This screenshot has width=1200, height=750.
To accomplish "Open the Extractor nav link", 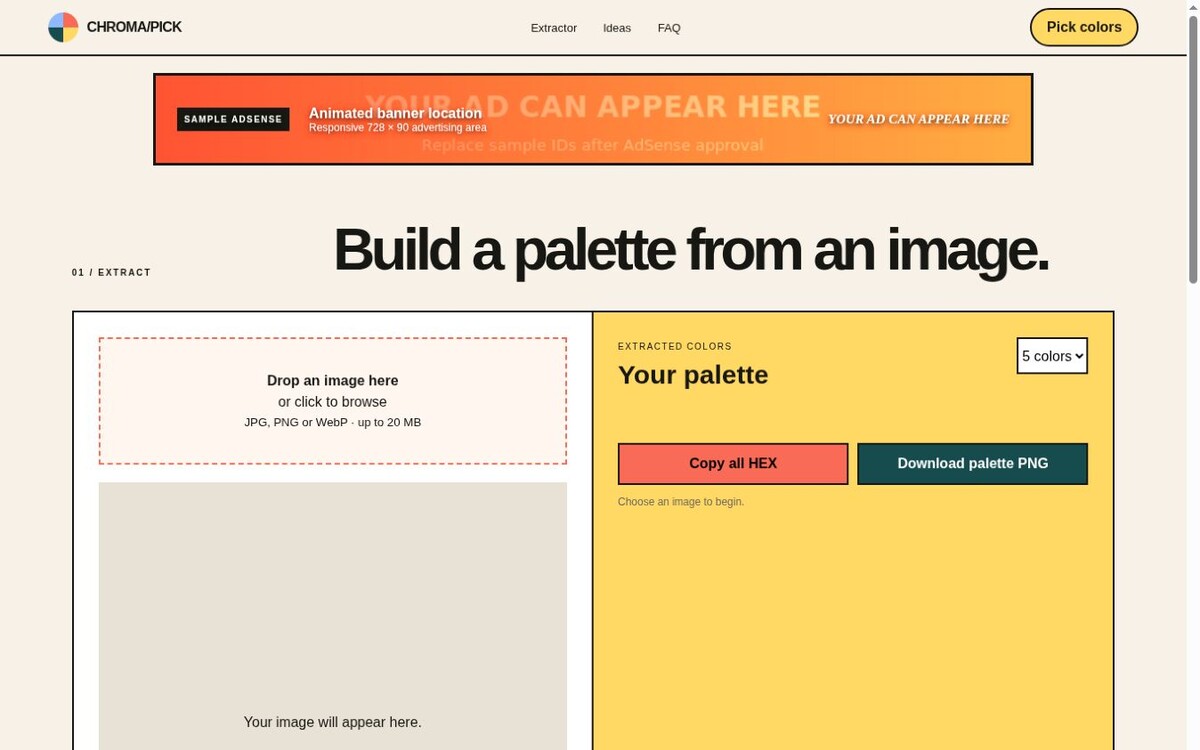I will point(553,28).
